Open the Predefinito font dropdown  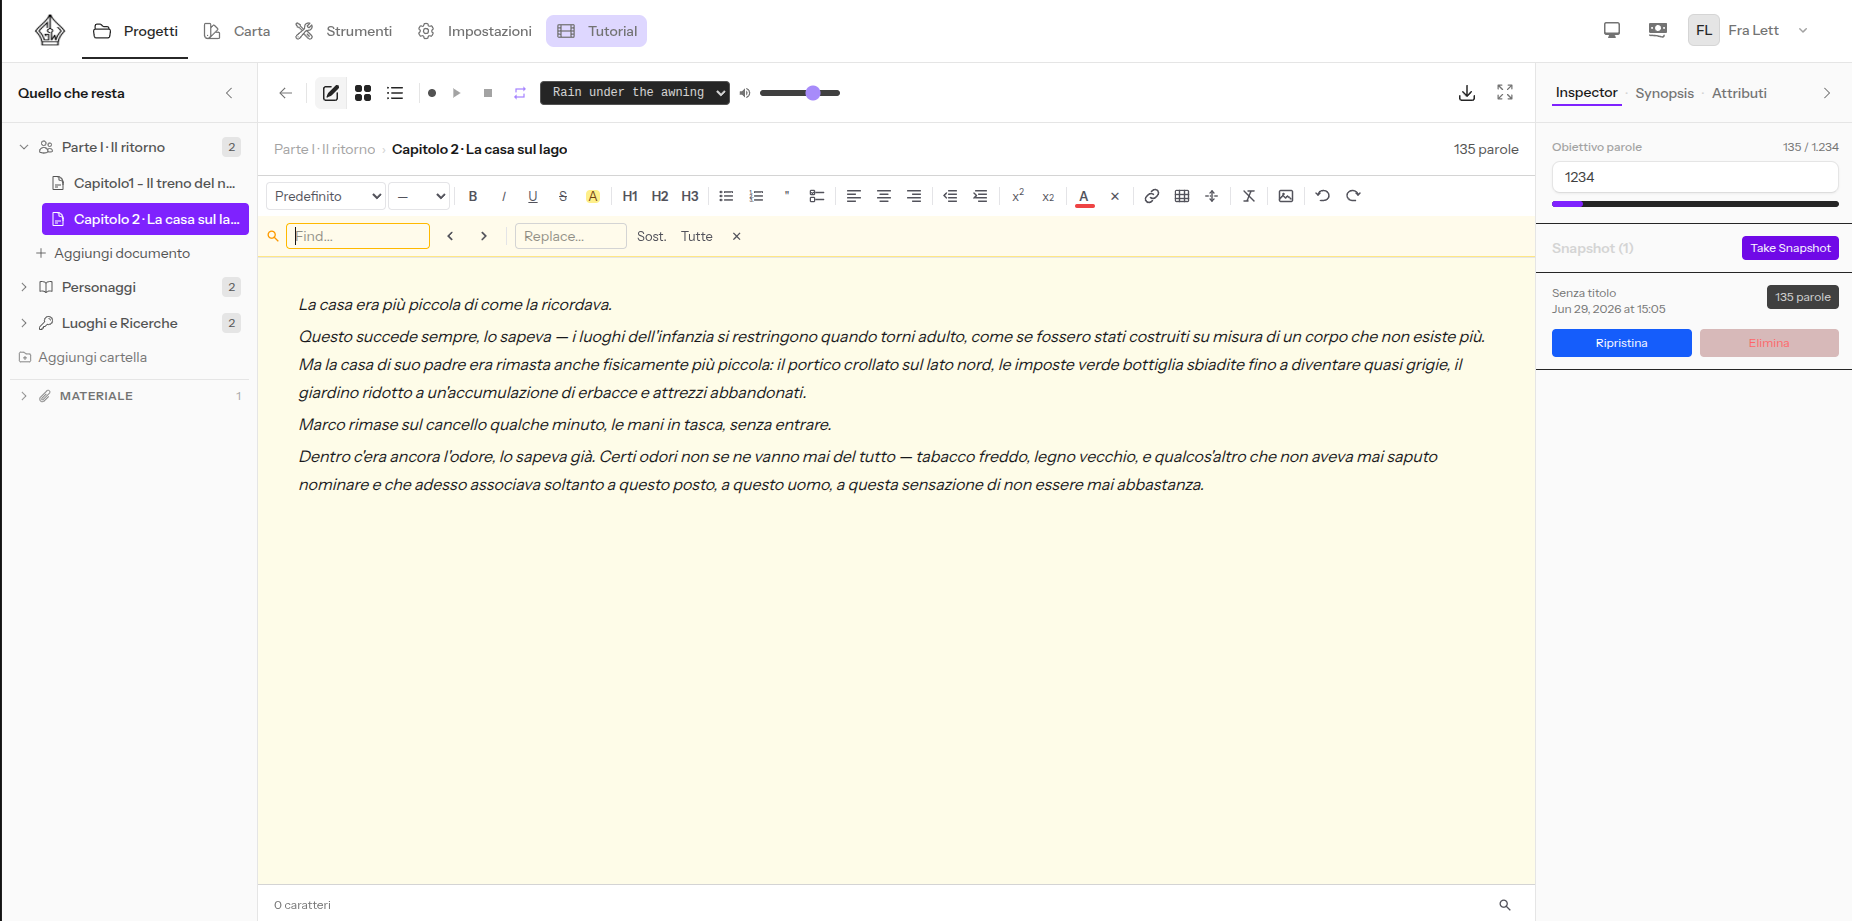pos(326,196)
